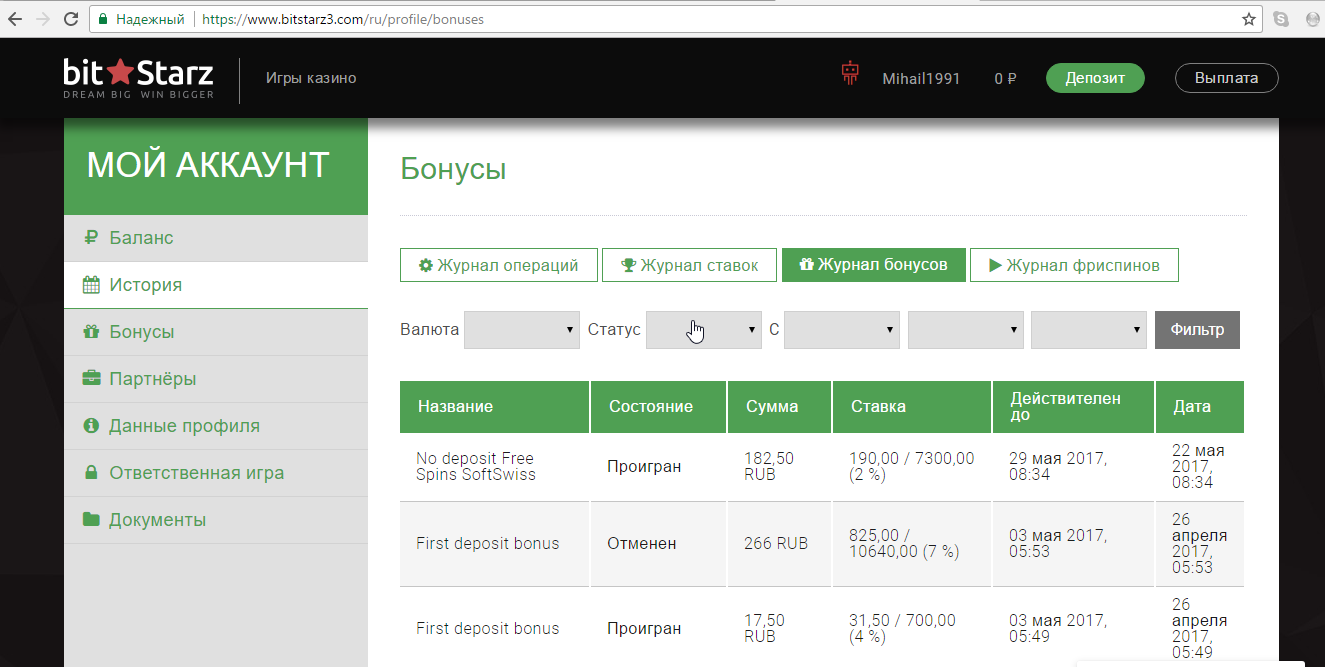This screenshot has height=667, width=1325.
Task: Switch to Журнал фриспинов tab
Action: (1073, 265)
